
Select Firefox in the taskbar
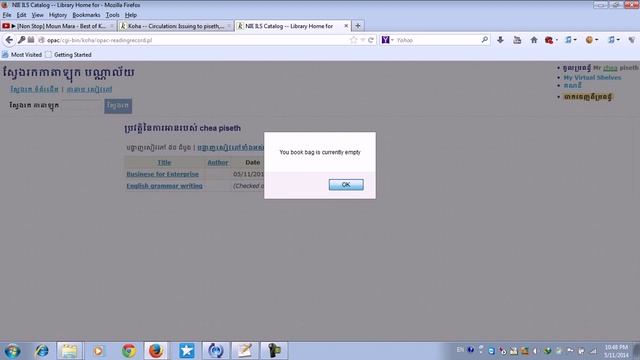tap(156, 351)
